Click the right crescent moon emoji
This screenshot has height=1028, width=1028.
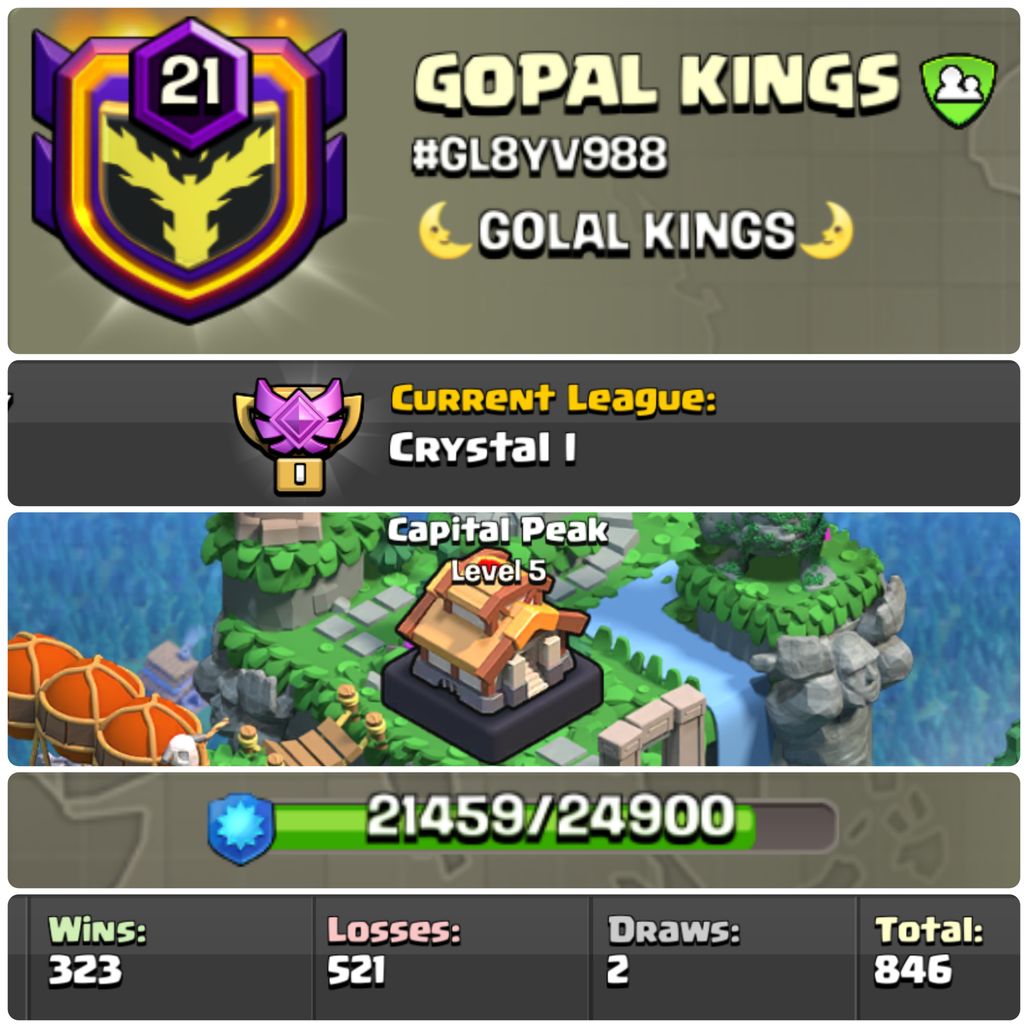pos(829,230)
